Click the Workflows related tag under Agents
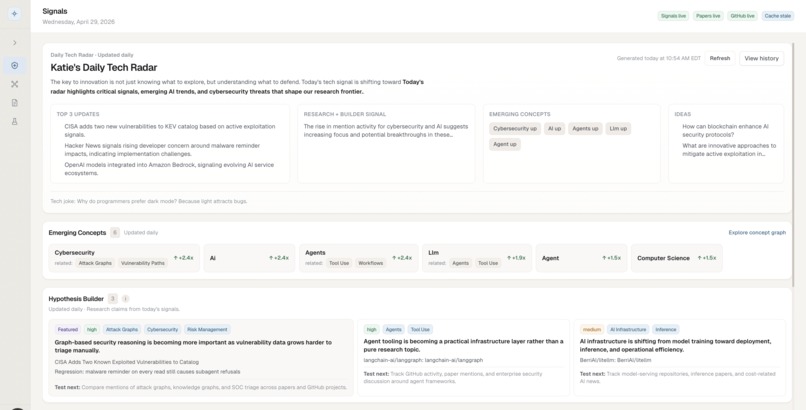 371,263
